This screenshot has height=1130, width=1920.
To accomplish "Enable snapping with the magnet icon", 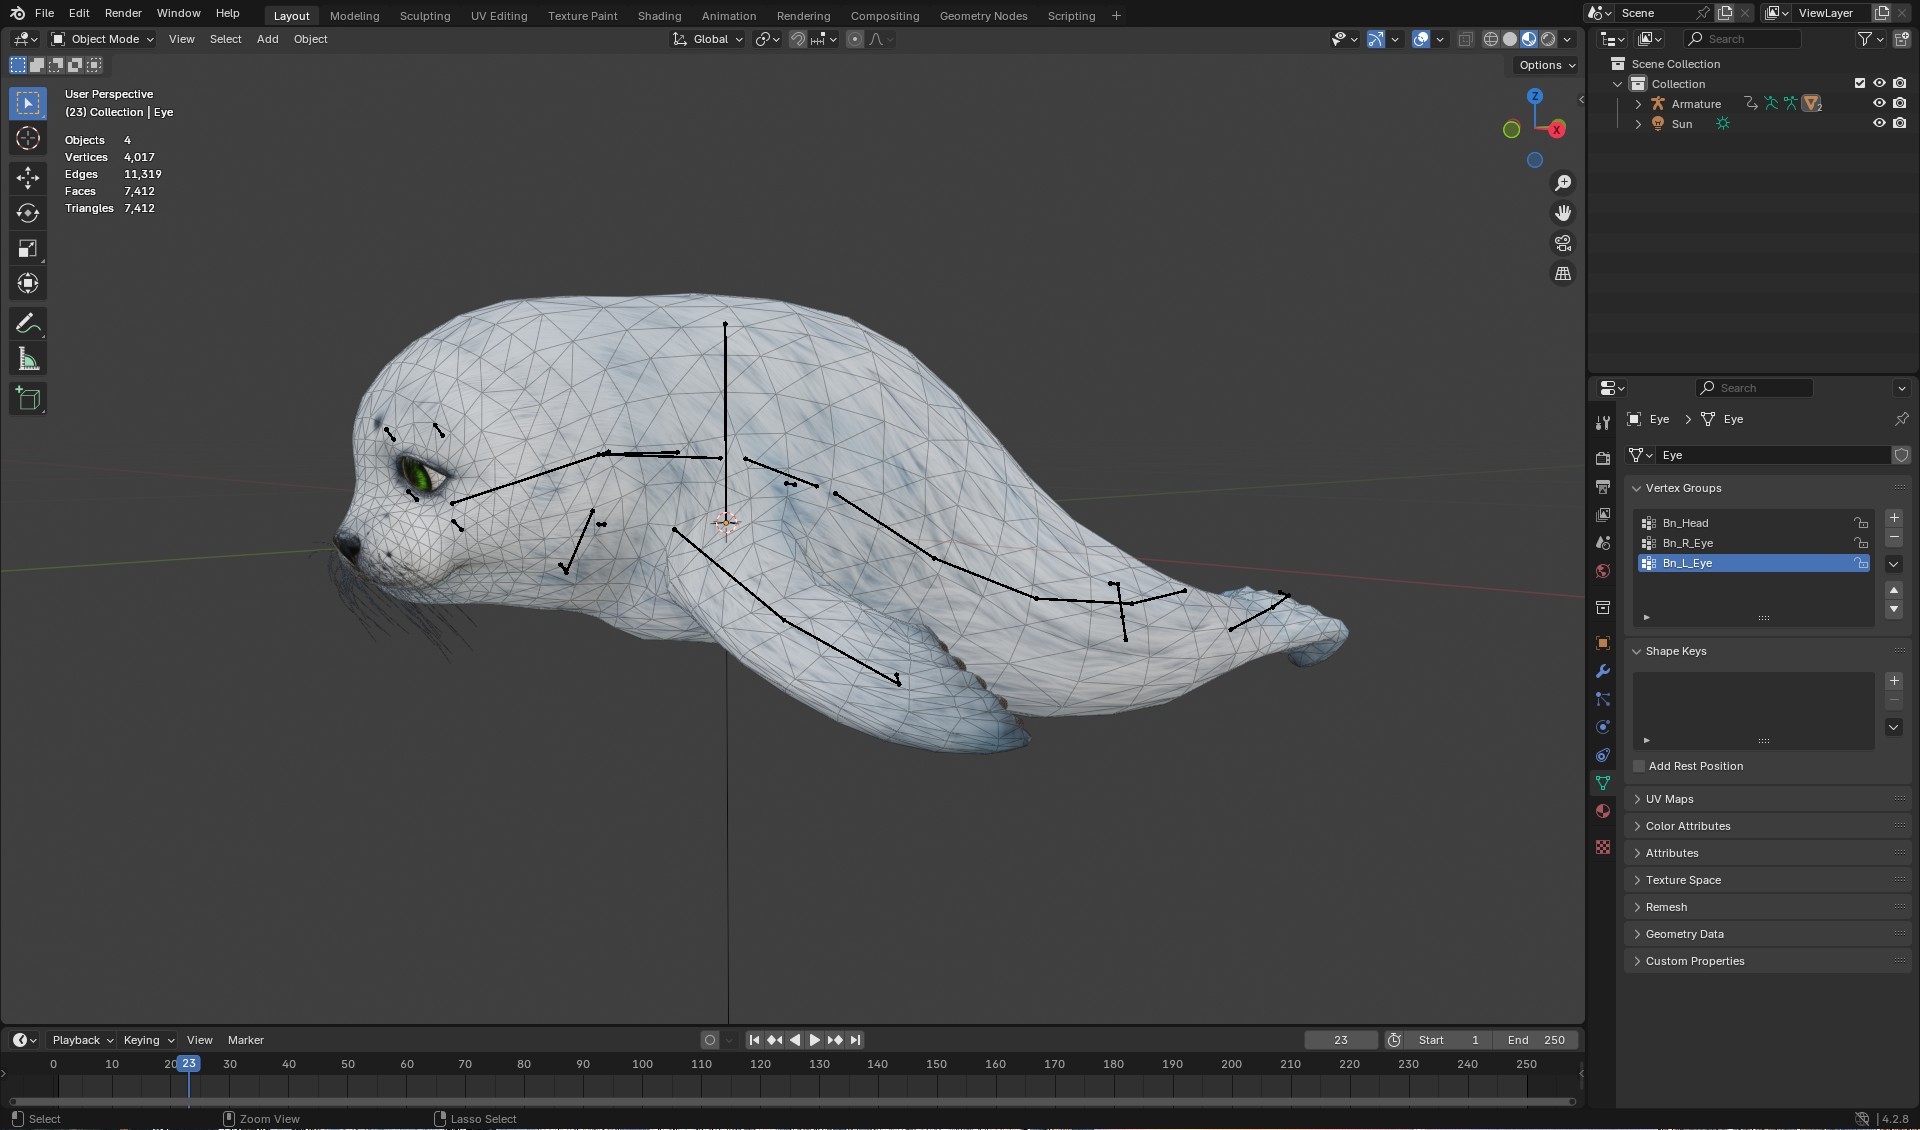I will pos(798,39).
